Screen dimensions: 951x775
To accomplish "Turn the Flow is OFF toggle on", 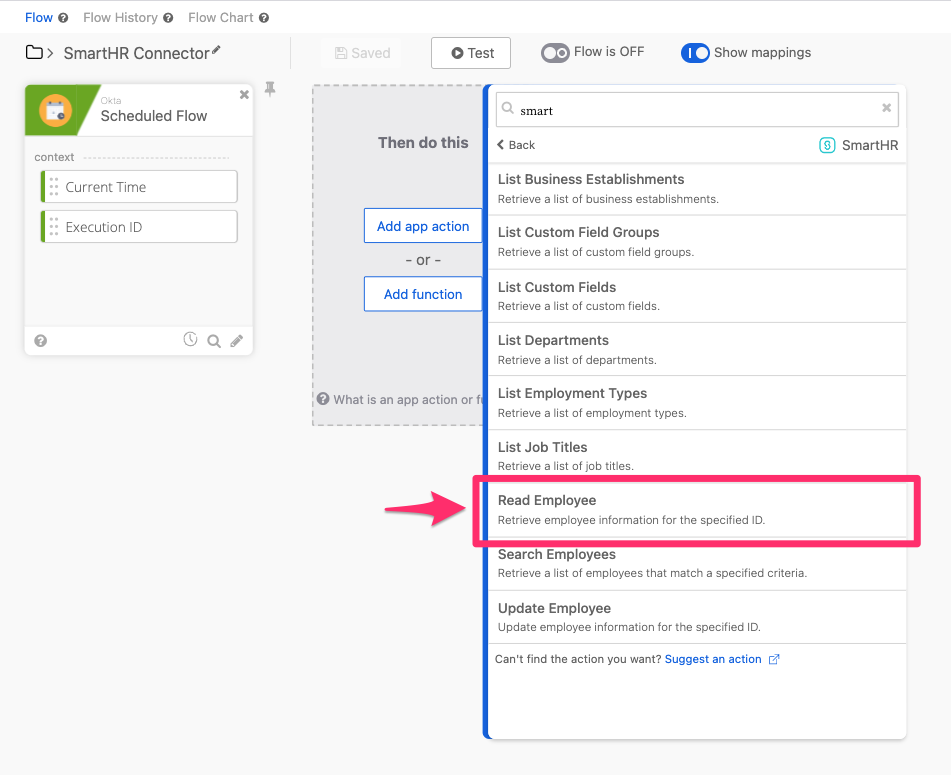I will coord(555,52).
